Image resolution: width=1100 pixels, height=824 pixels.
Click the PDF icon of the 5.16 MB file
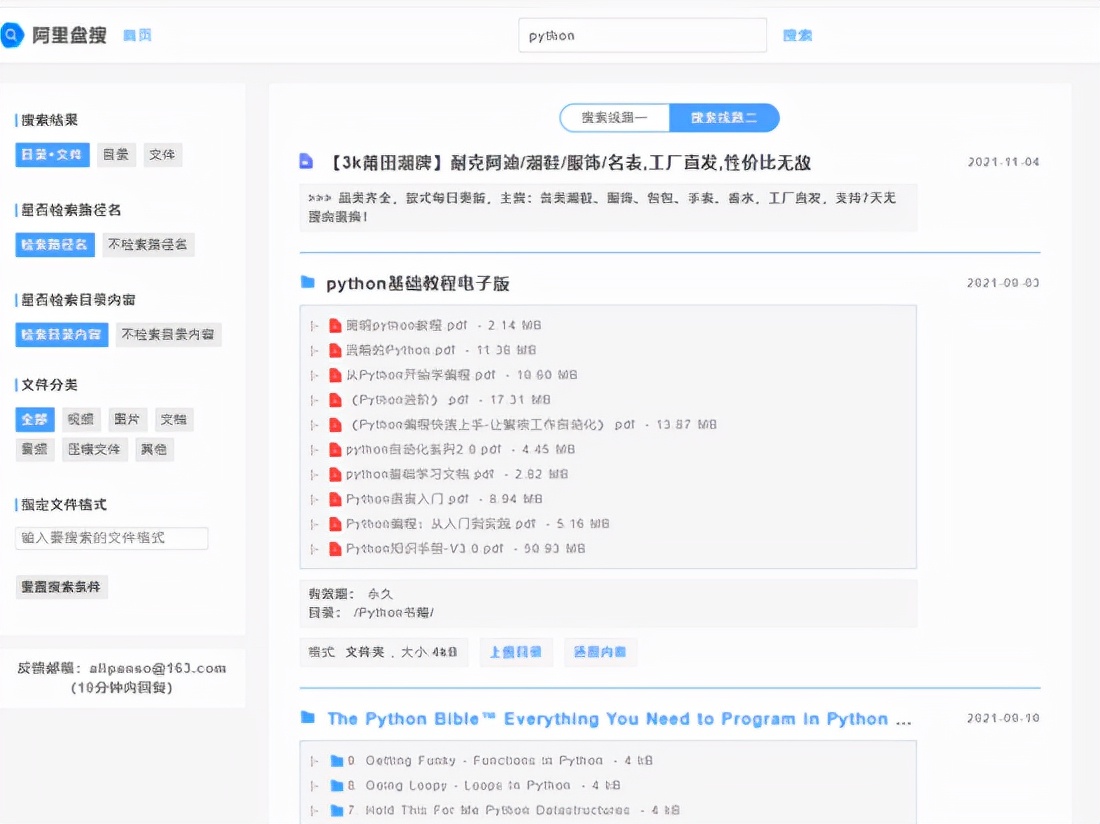coord(335,524)
